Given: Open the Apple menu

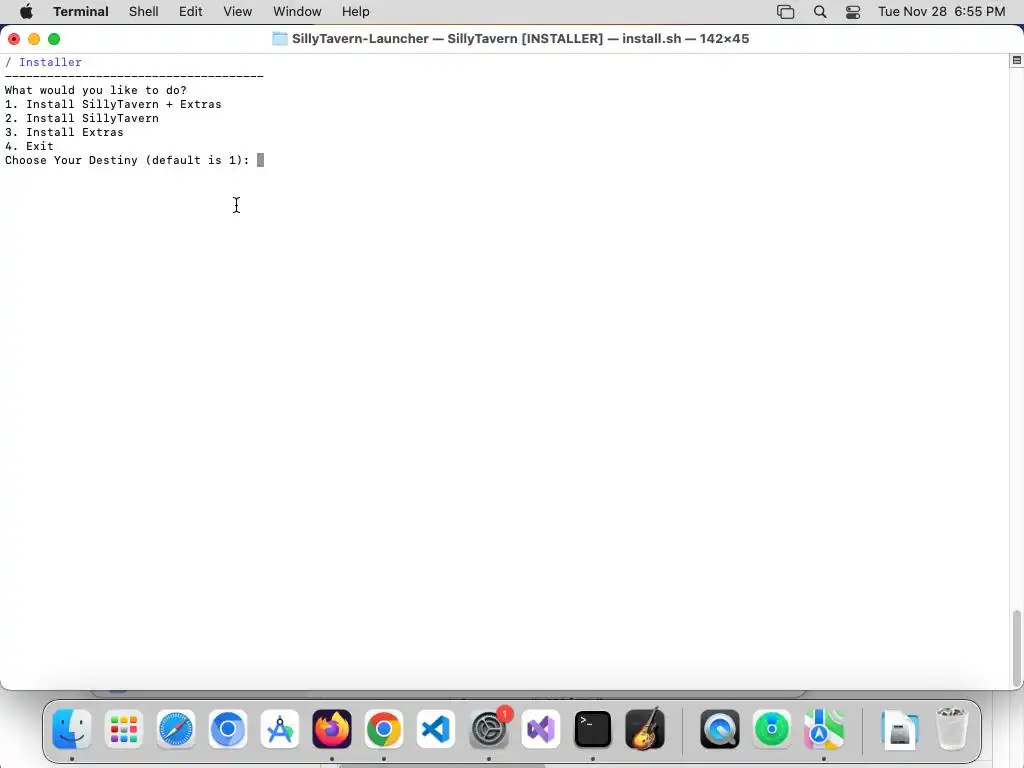Looking at the screenshot, I should [x=26, y=12].
